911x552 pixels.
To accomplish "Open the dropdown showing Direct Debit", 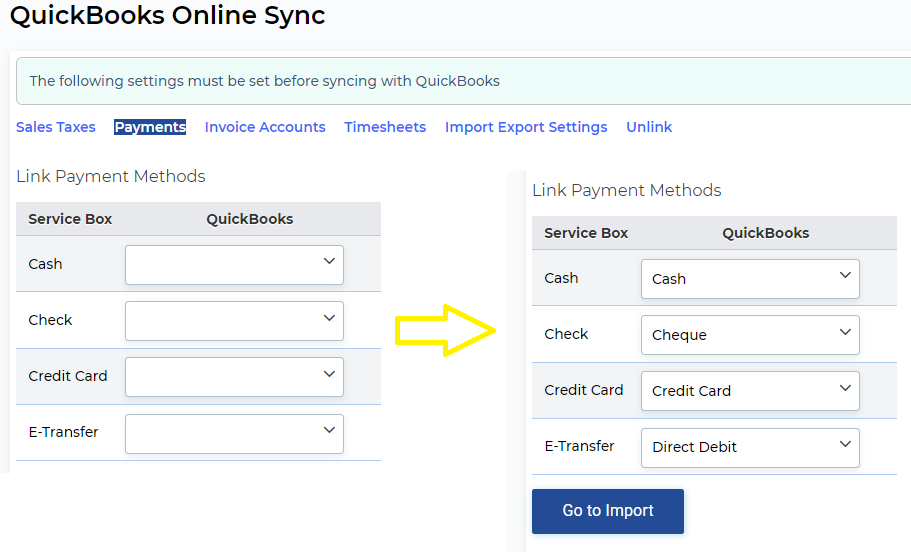I will coord(750,448).
